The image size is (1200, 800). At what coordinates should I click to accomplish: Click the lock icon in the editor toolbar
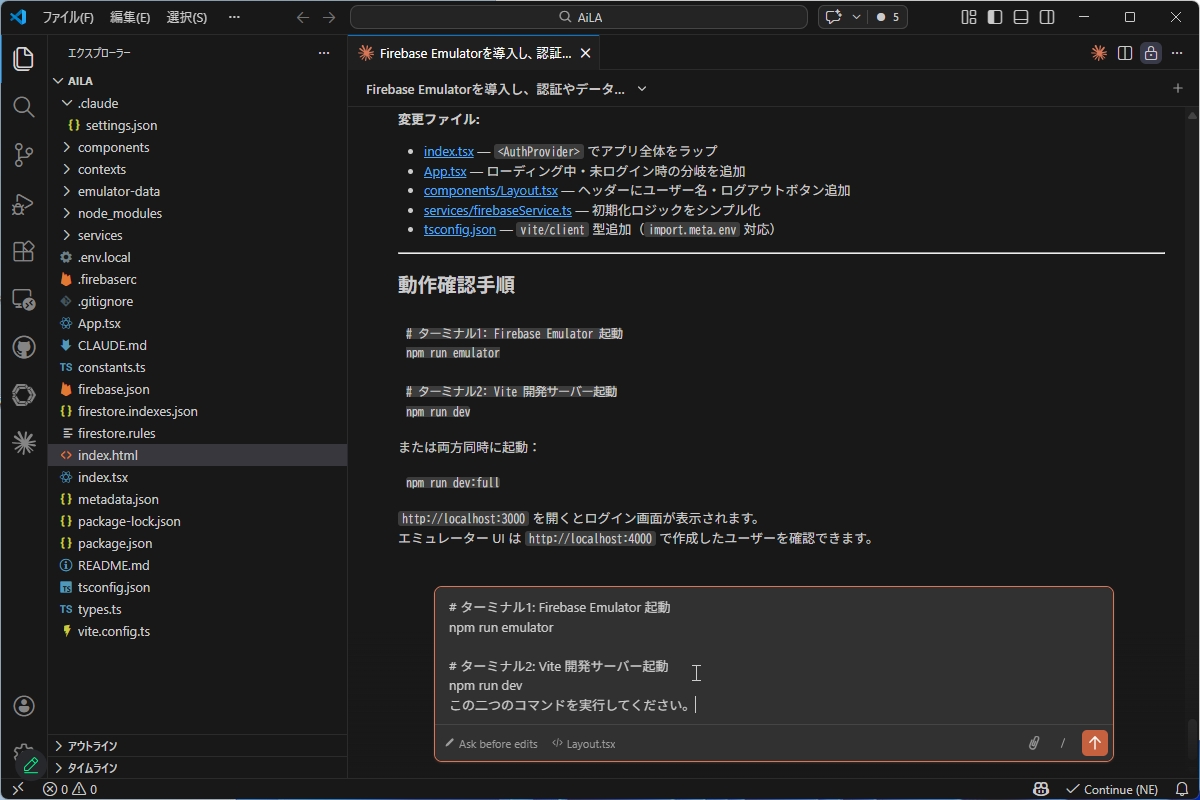(1150, 53)
